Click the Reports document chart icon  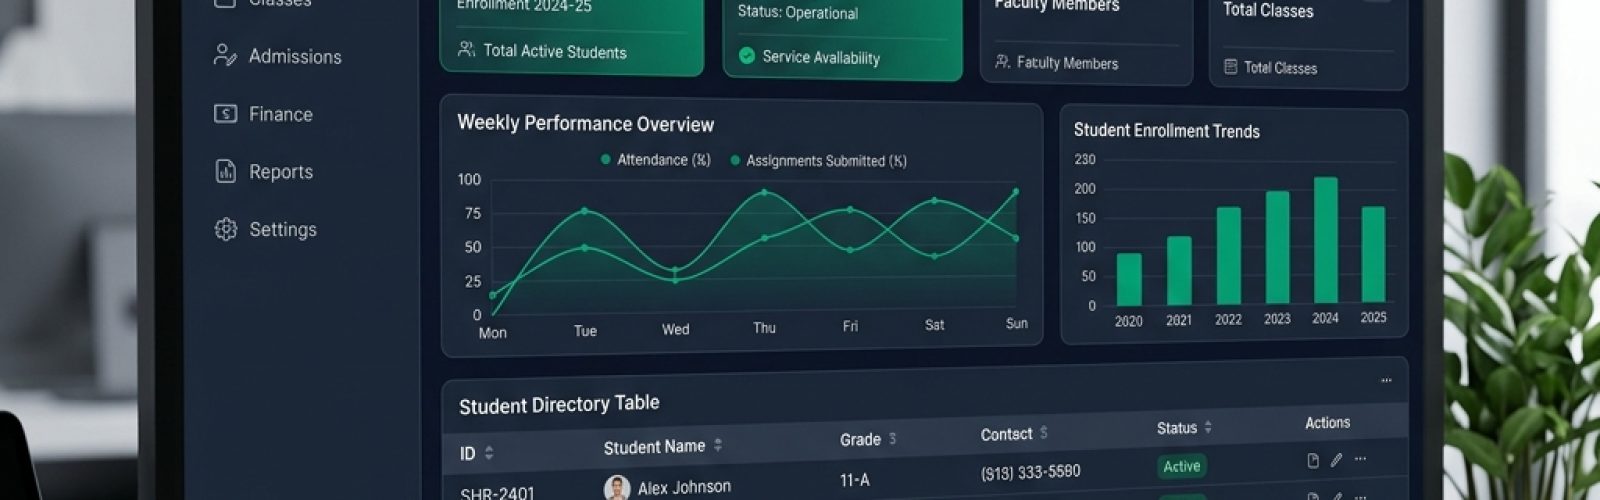point(225,171)
